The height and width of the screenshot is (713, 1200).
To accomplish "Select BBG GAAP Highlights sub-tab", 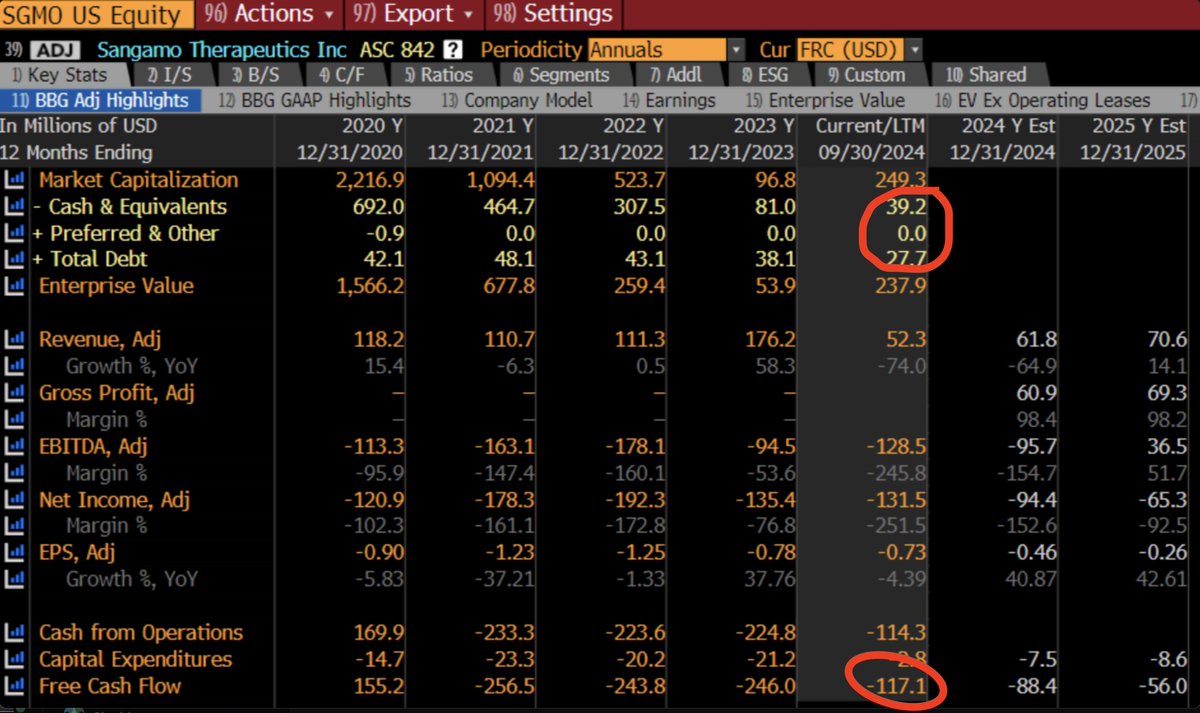I will (314, 100).
